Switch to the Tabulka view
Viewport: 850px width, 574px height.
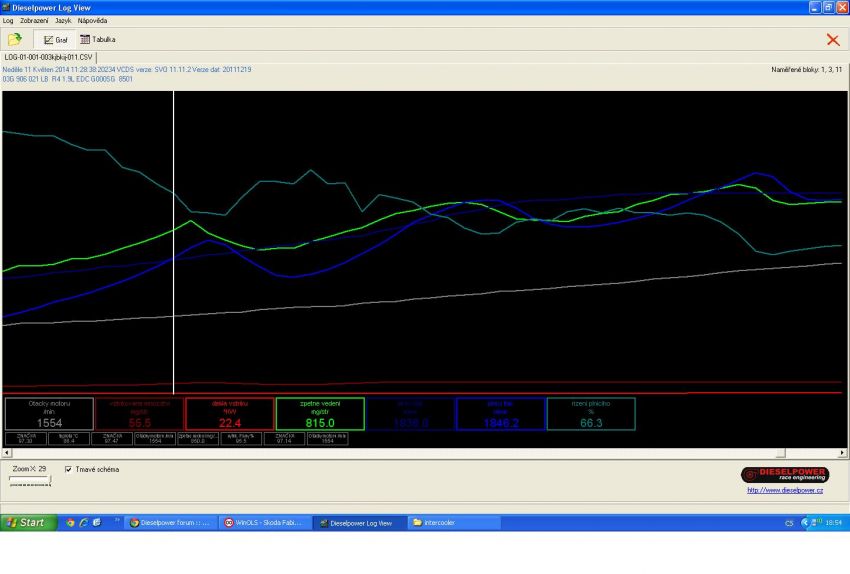coord(98,39)
